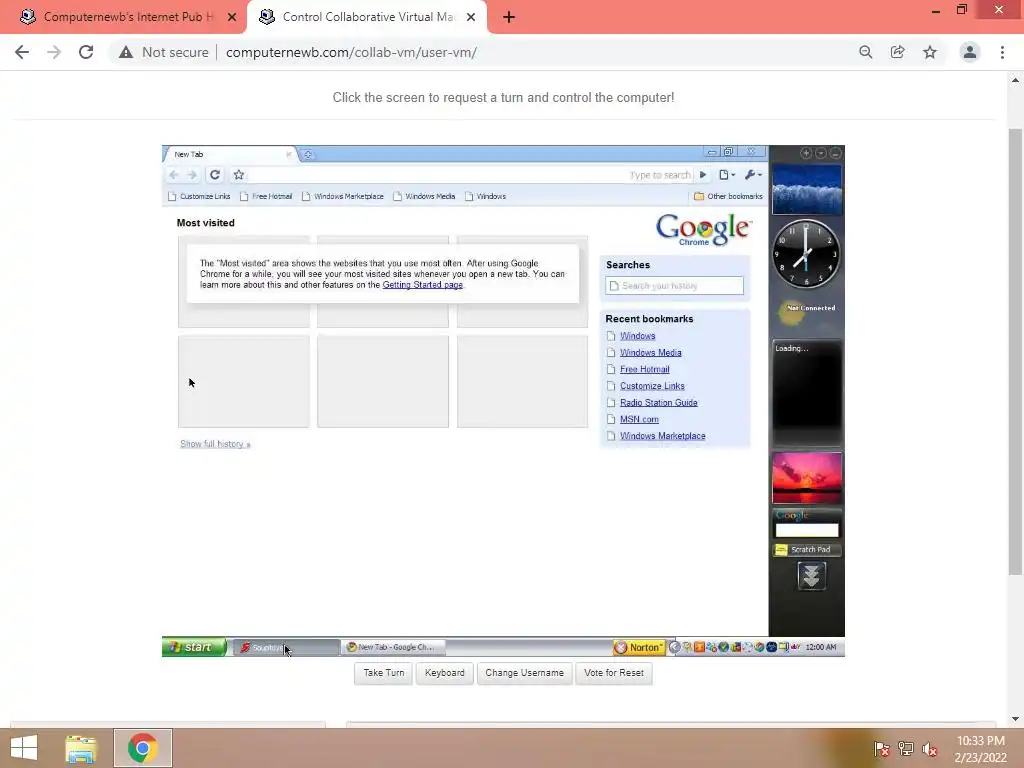
Task: Click the Getting Started page link
Action: tap(423, 285)
